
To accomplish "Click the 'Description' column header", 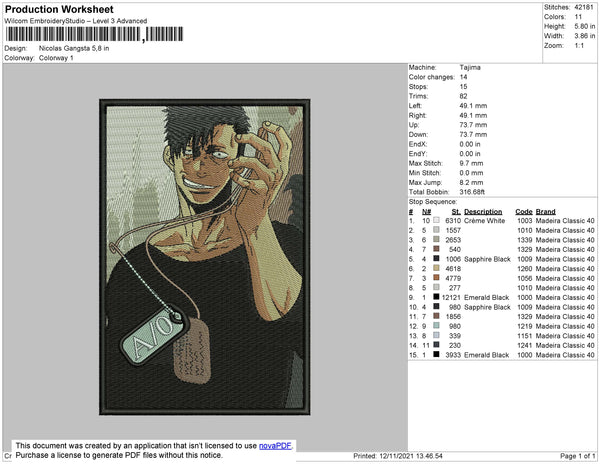I will pos(483,212).
